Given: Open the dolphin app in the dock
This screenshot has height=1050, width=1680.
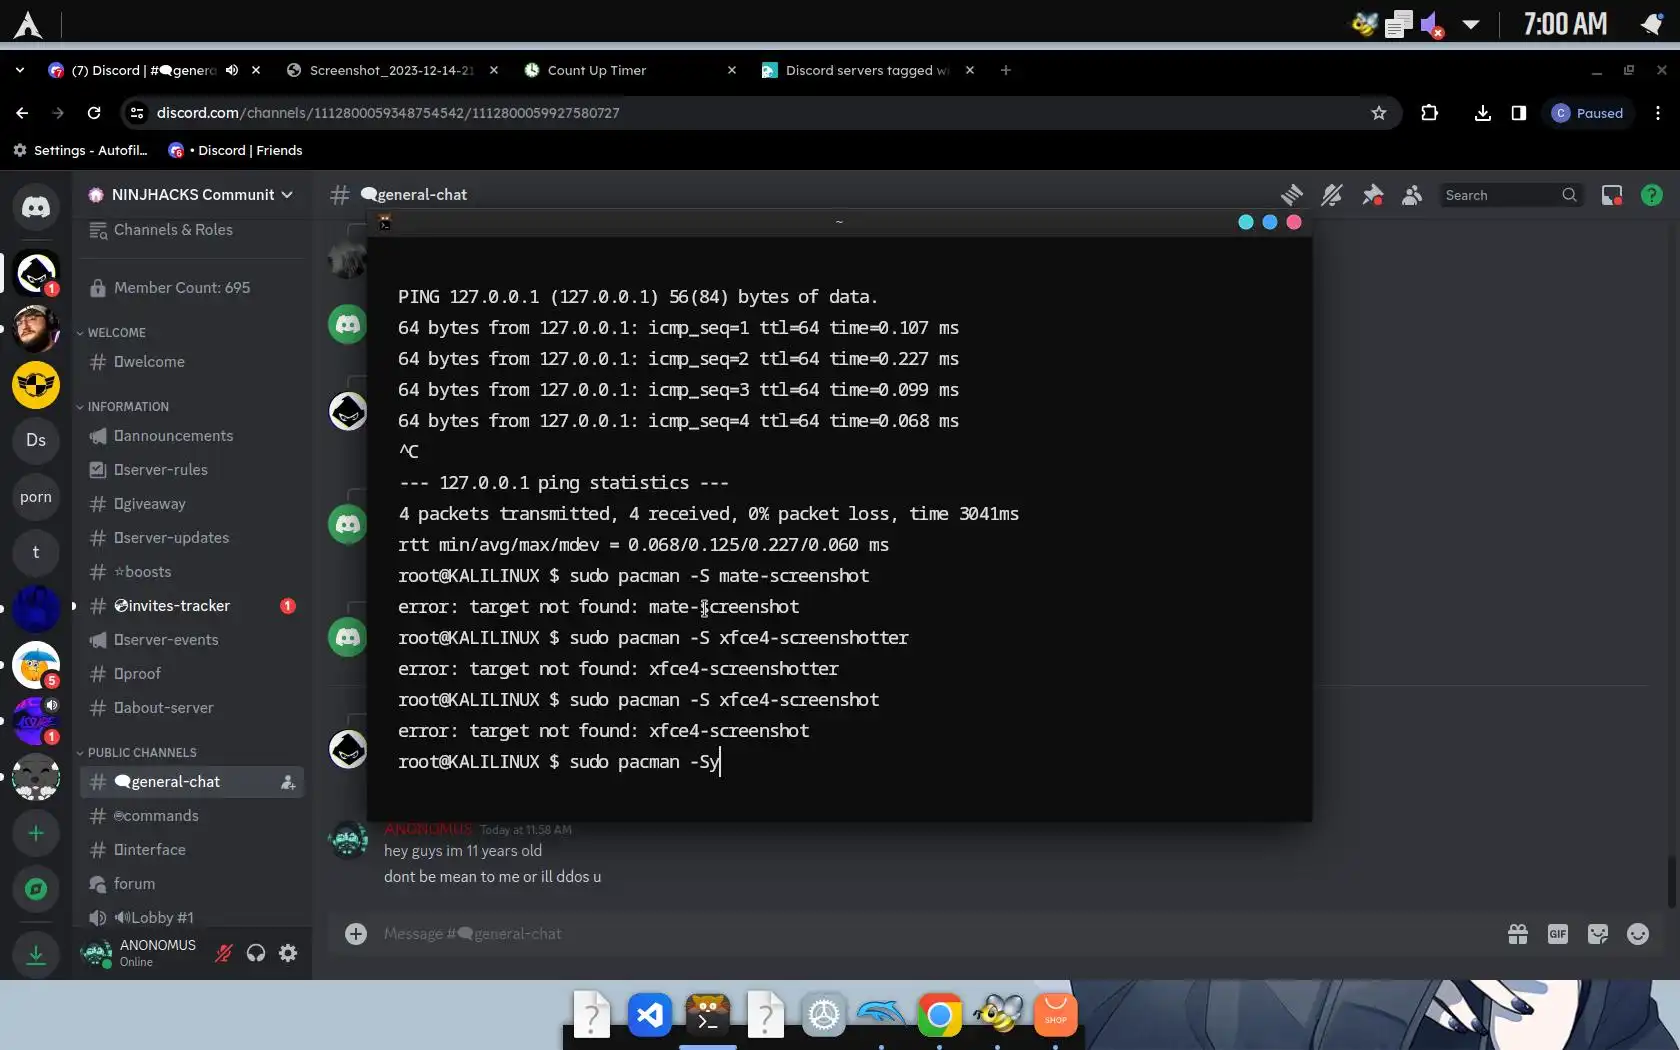Looking at the screenshot, I should tap(882, 1016).
